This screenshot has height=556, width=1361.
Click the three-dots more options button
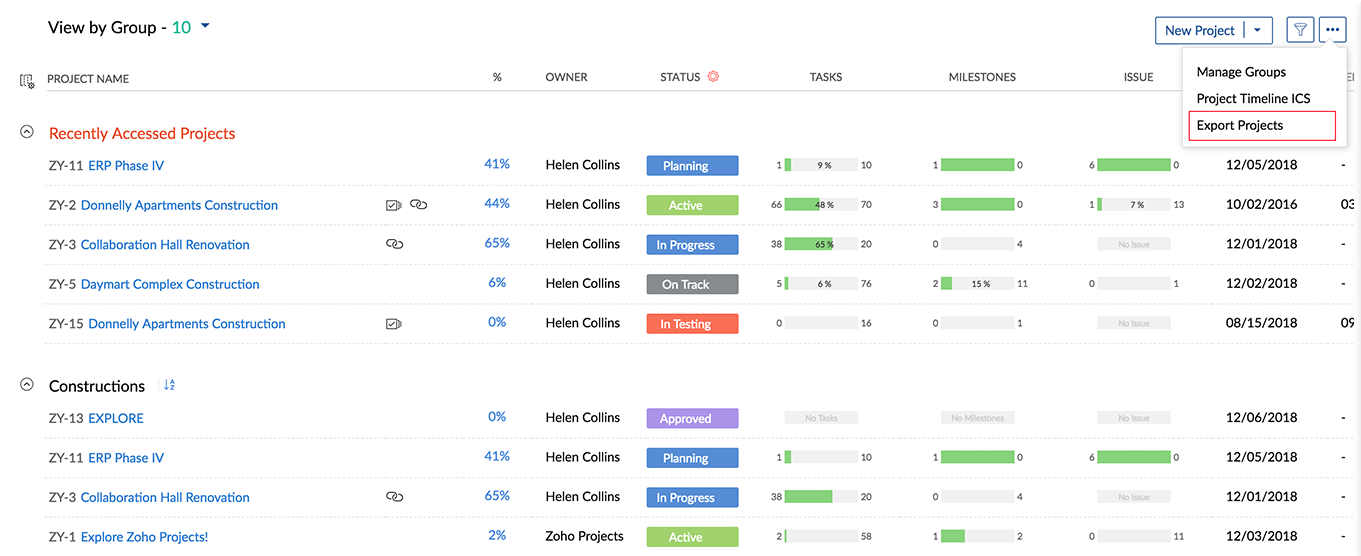1332,30
